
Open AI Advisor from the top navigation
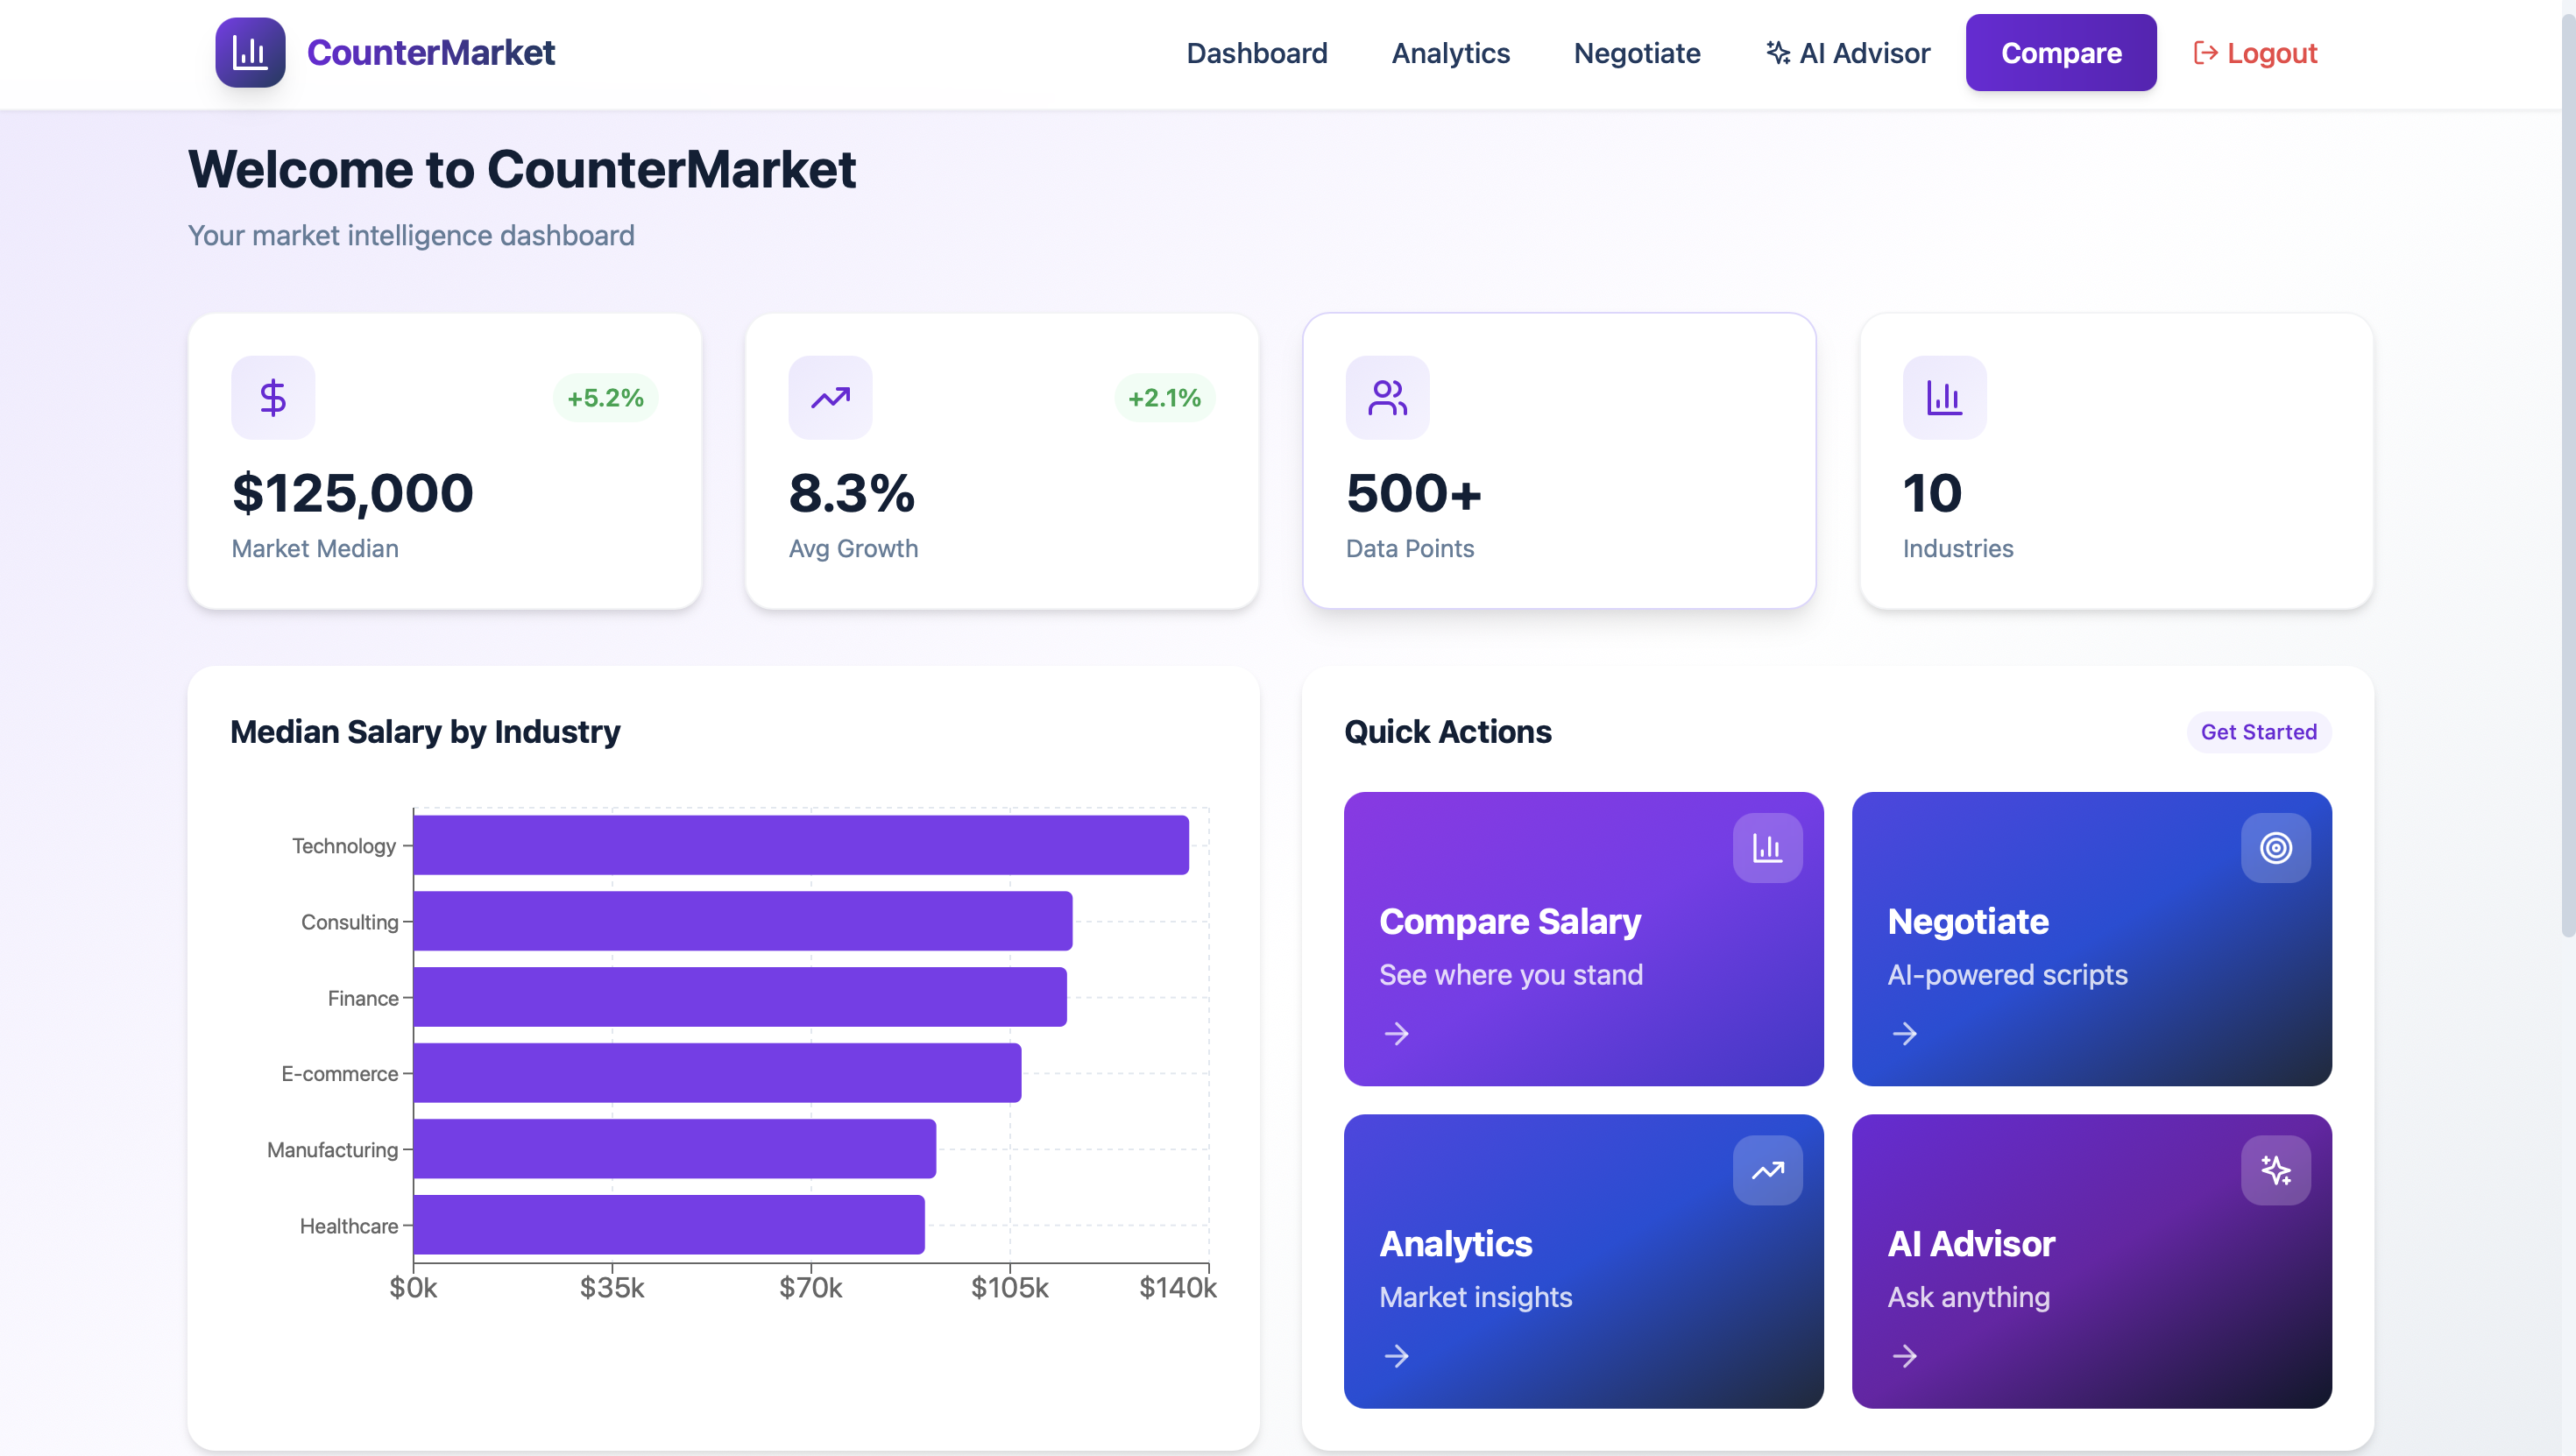[x=1847, y=53]
